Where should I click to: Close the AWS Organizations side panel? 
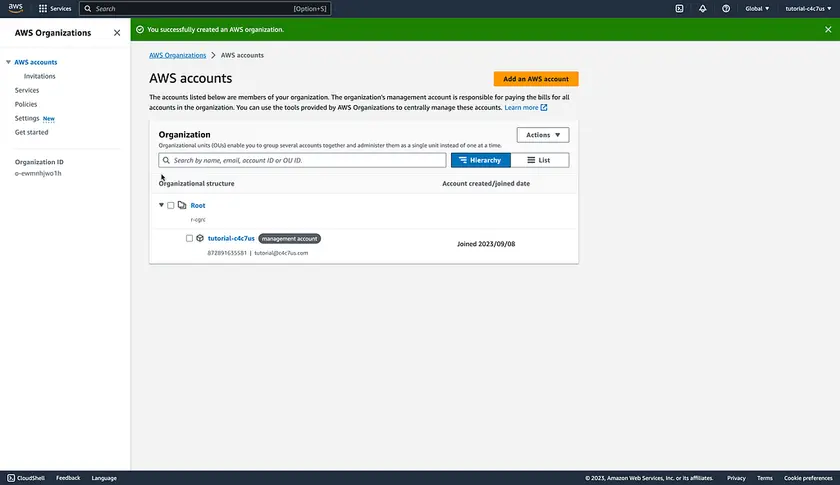coord(117,33)
